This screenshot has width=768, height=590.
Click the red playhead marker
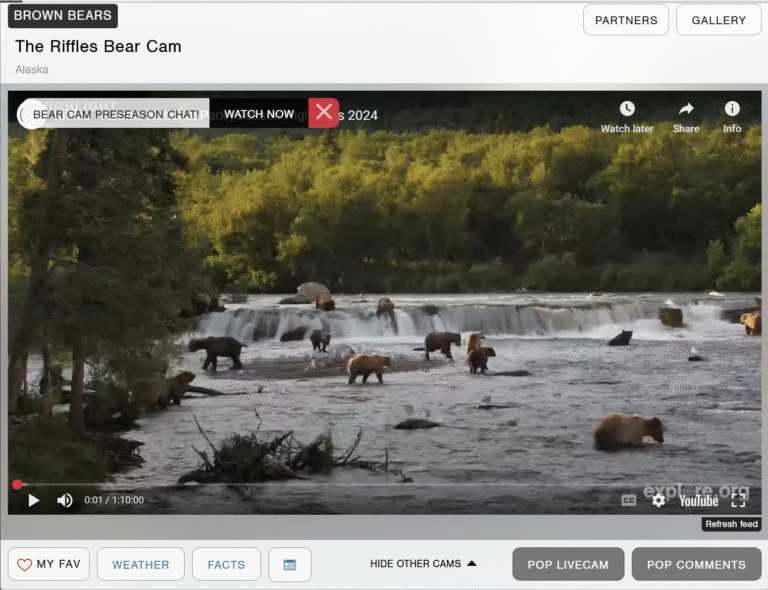coord(17,484)
